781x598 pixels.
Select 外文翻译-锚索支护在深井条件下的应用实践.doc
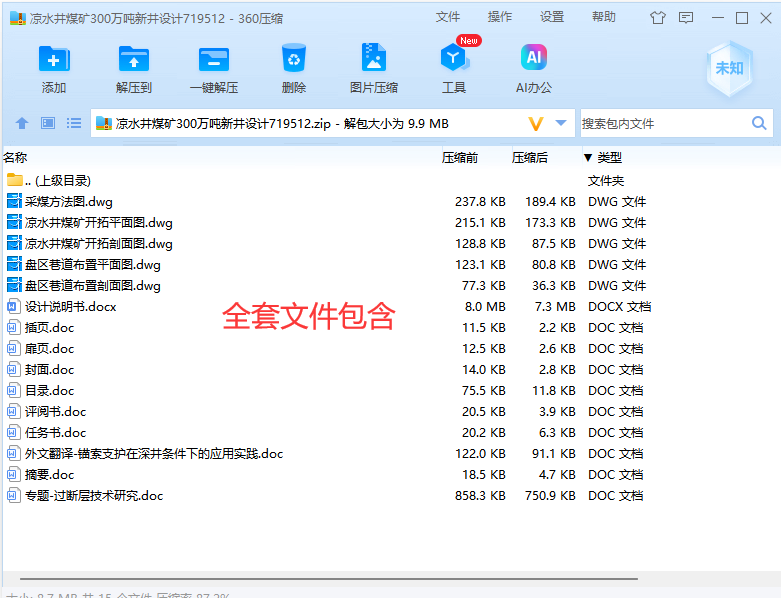(x=154, y=454)
